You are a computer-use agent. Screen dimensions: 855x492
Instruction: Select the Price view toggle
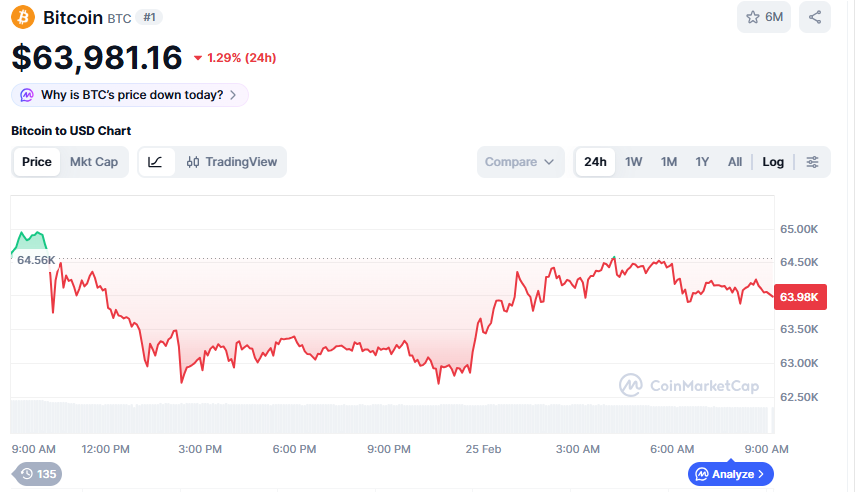point(37,162)
